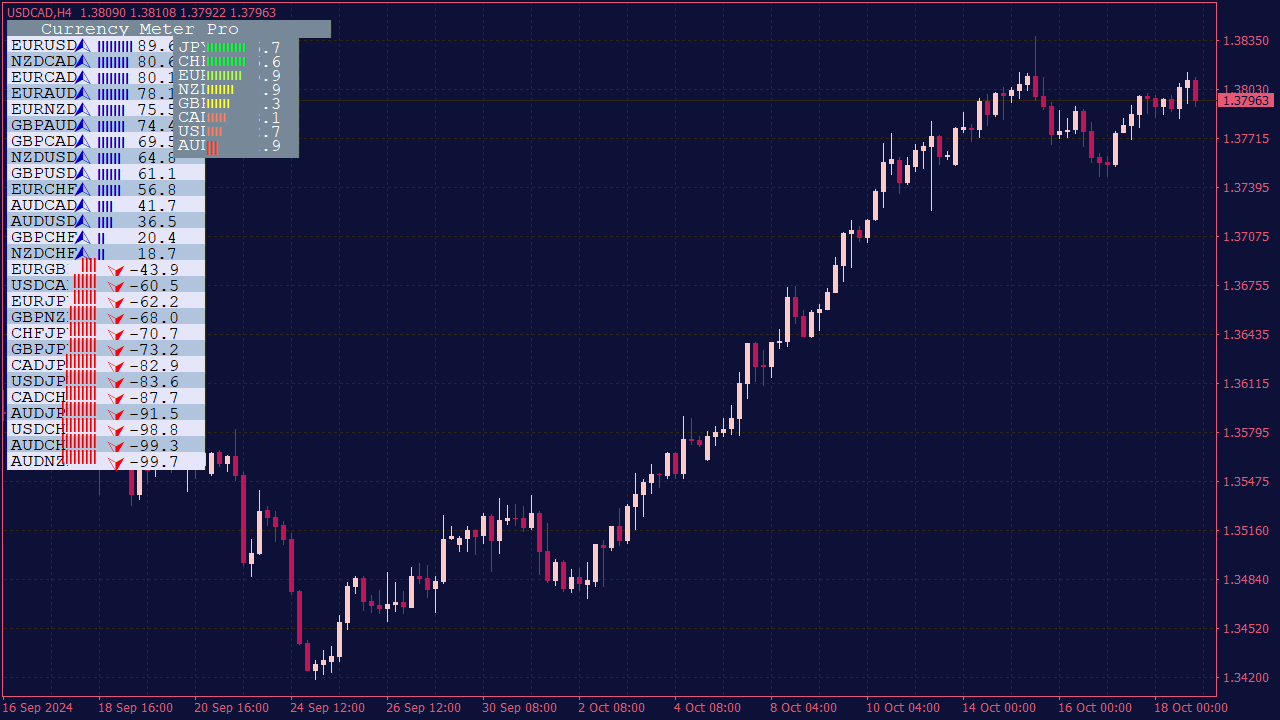Click the blue up arrow beside AUDCAD
The image size is (1280, 720).
coord(84,206)
